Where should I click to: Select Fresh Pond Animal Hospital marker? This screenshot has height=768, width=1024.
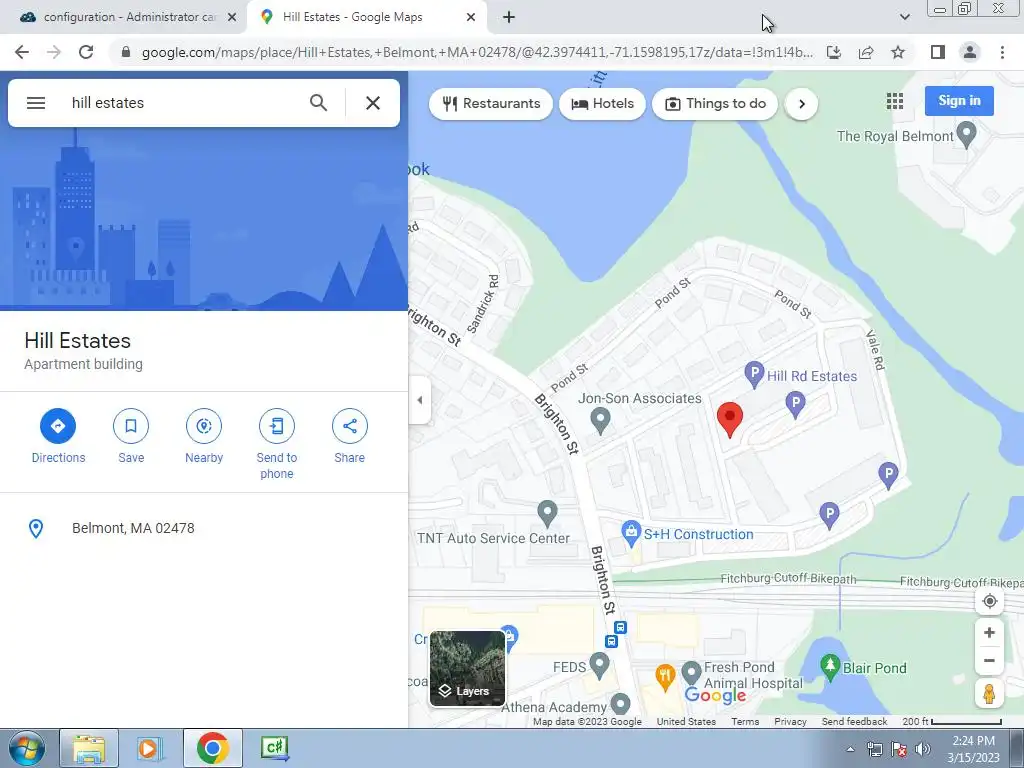pyautogui.click(x=691, y=673)
